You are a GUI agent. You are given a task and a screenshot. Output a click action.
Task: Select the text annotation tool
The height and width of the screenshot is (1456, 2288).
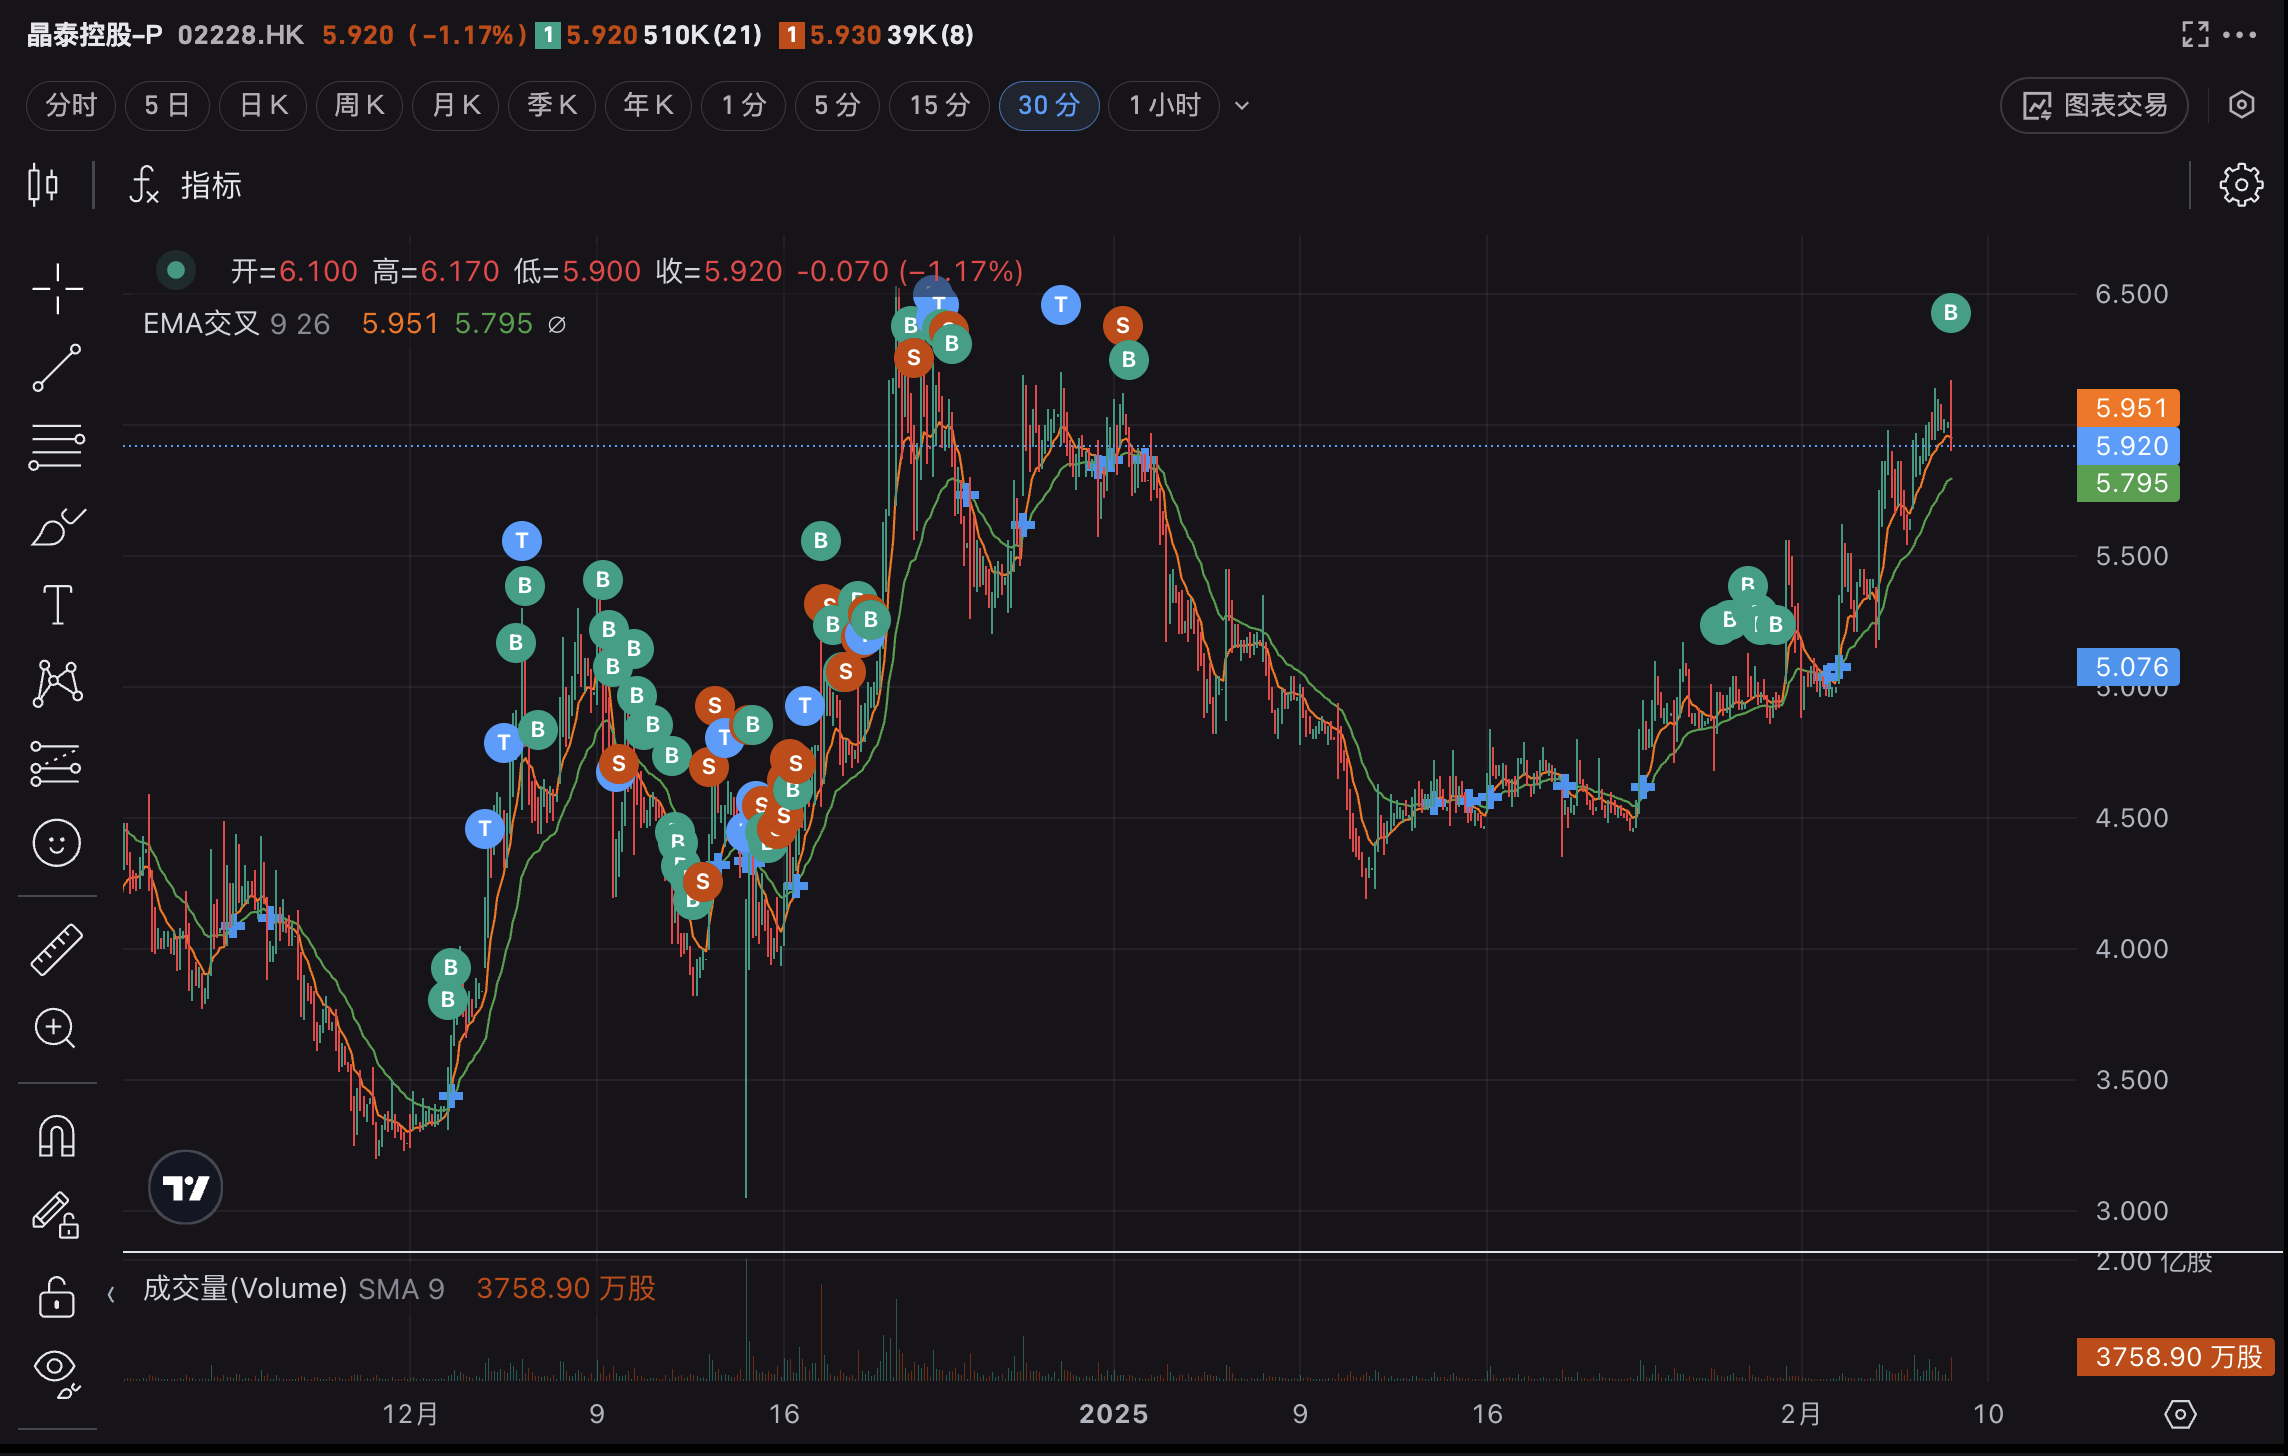coord(57,605)
